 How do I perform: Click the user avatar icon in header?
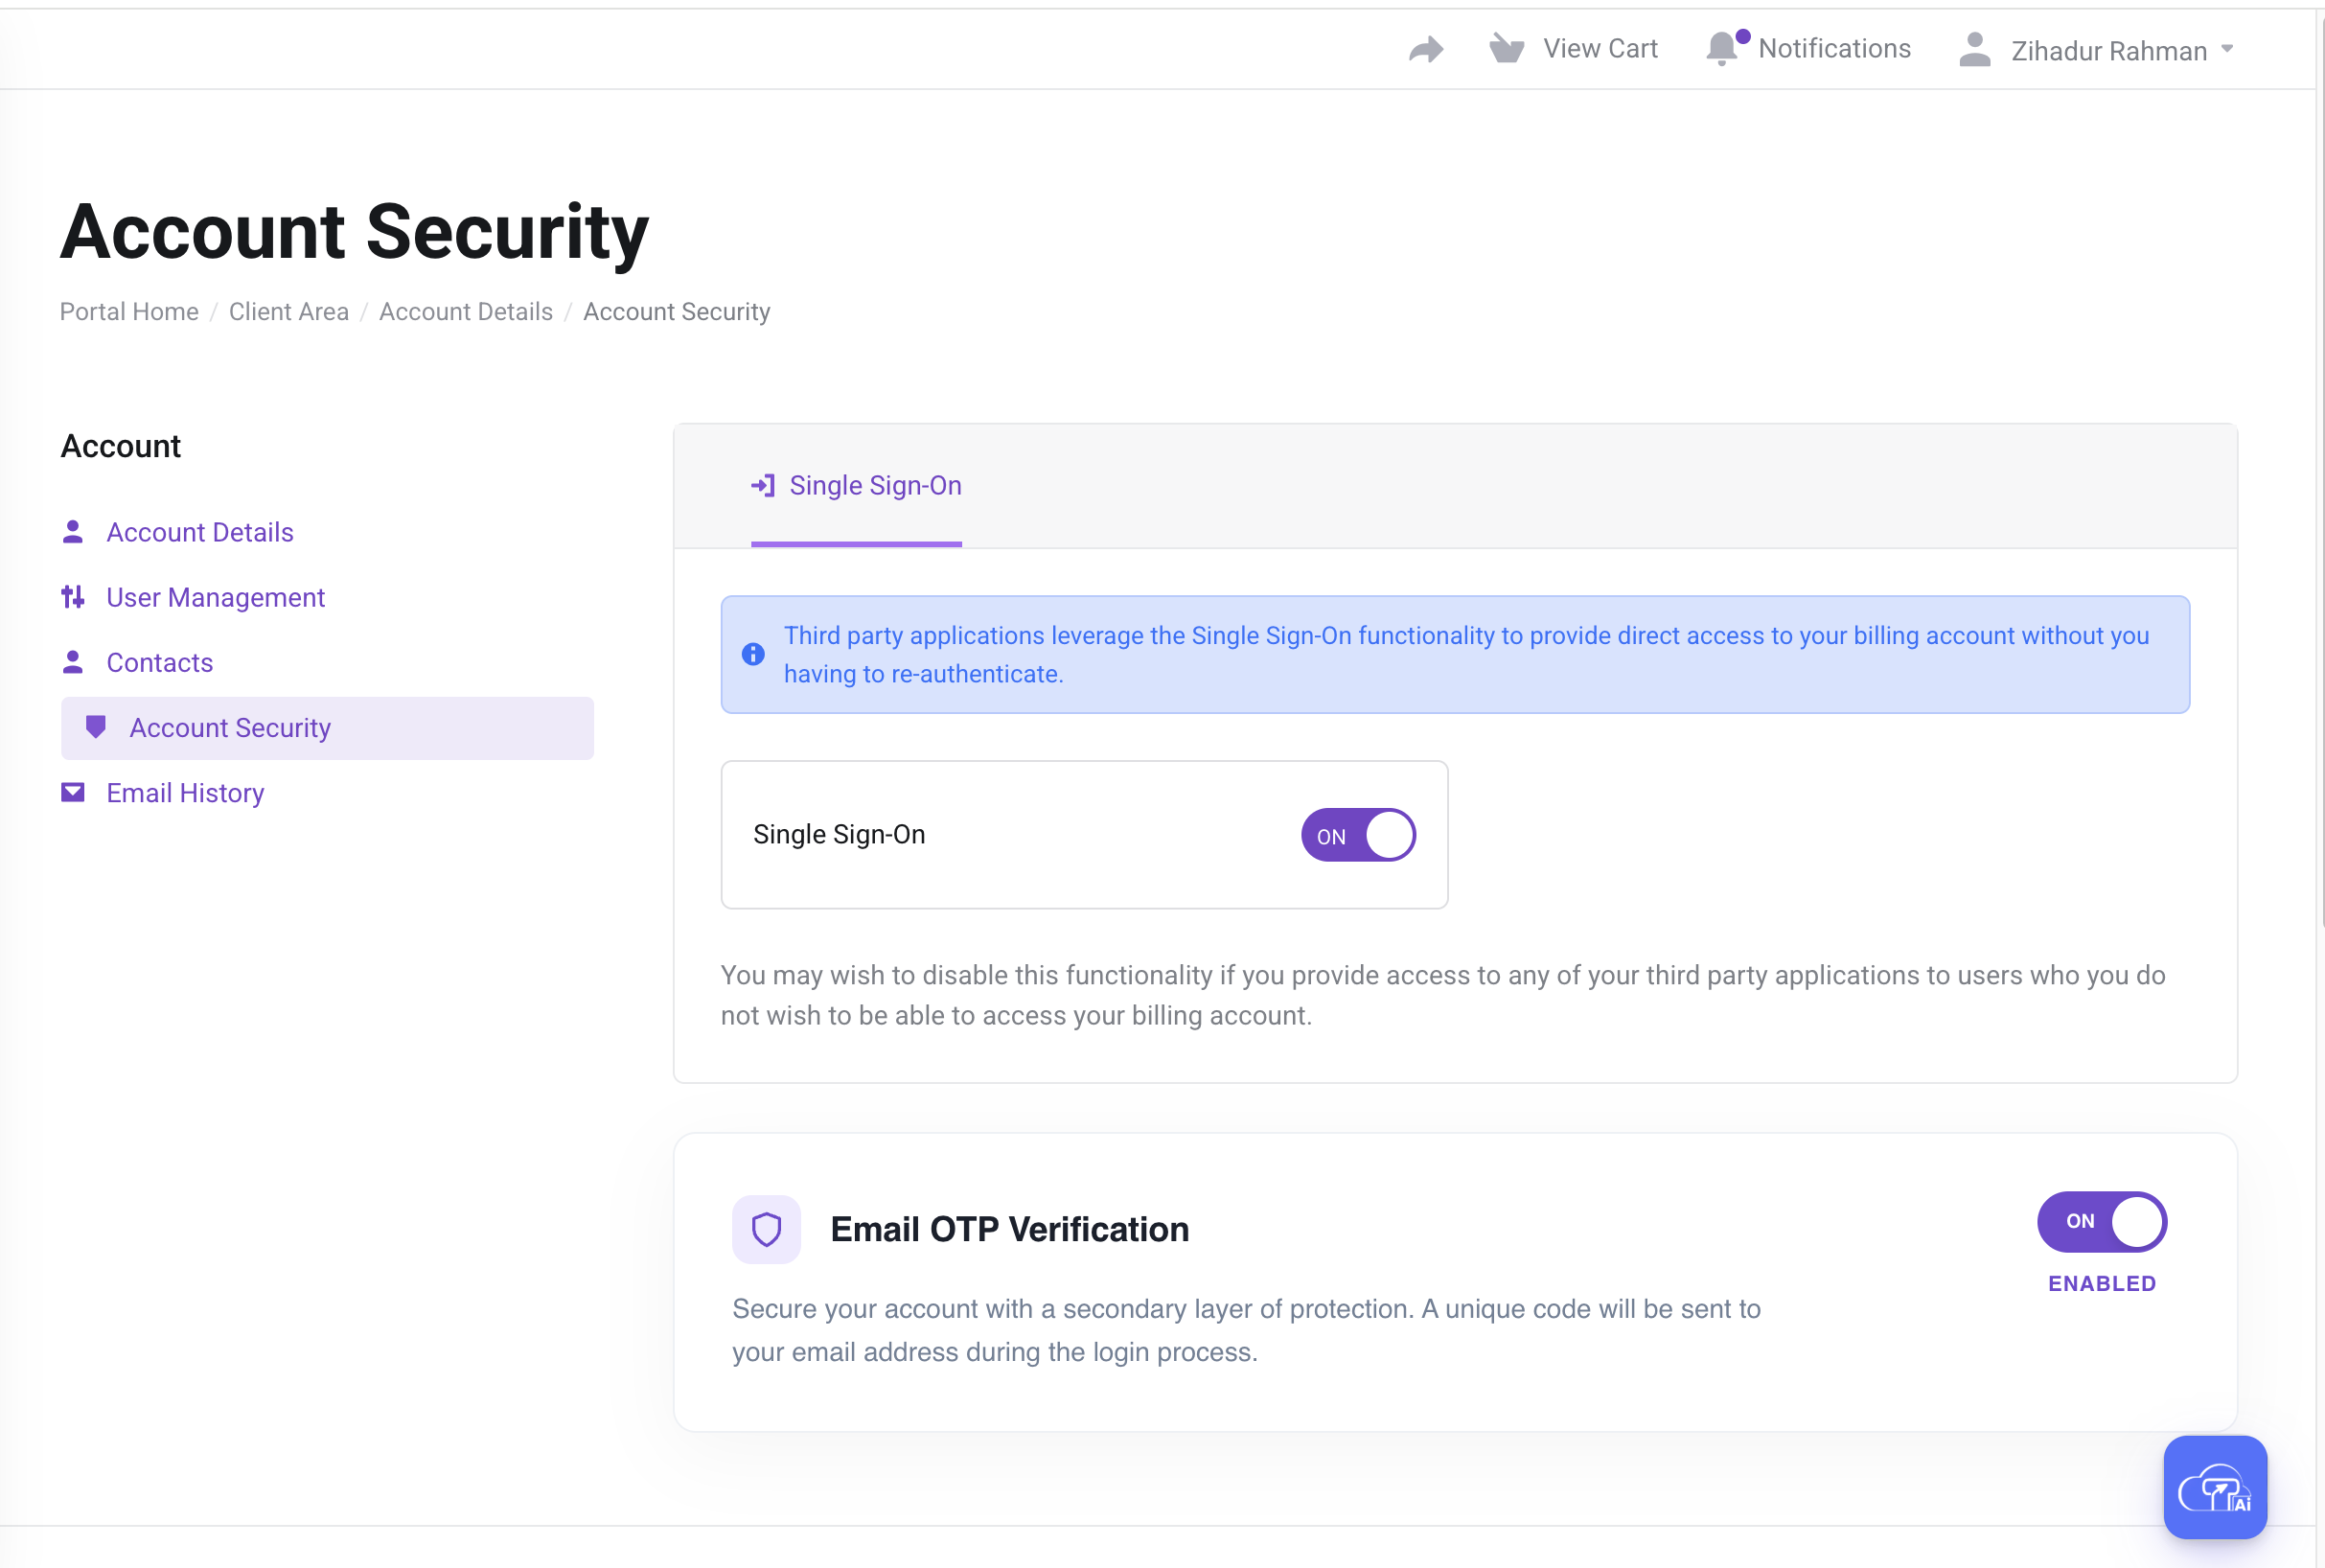pos(1973,48)
